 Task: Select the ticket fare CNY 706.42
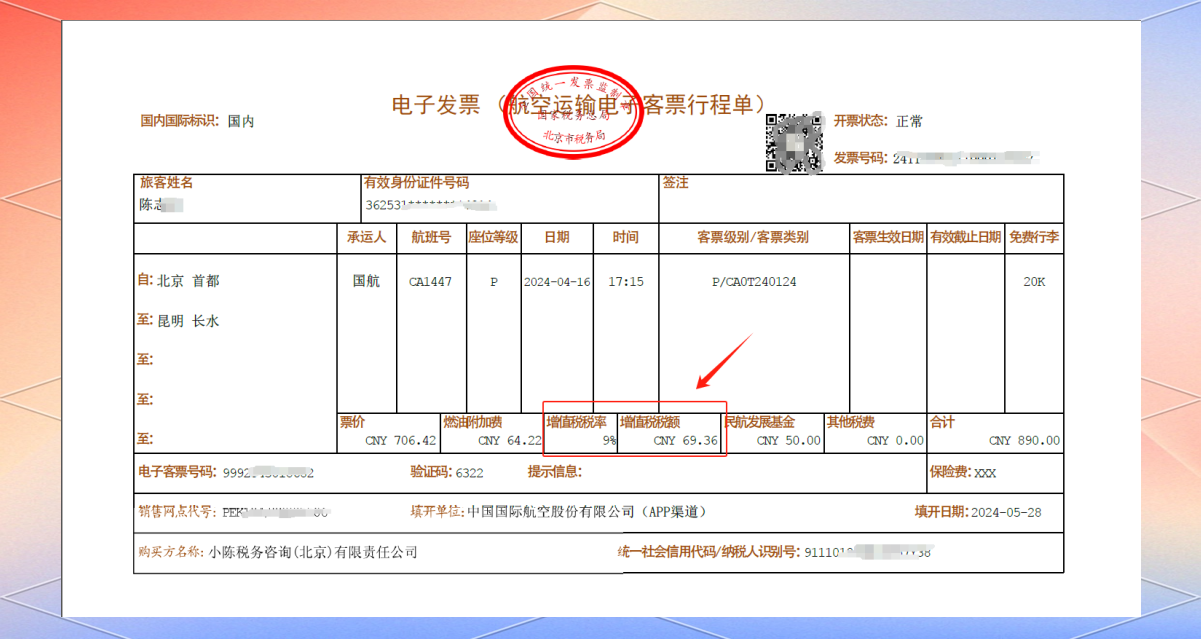[x=401, y=441]
